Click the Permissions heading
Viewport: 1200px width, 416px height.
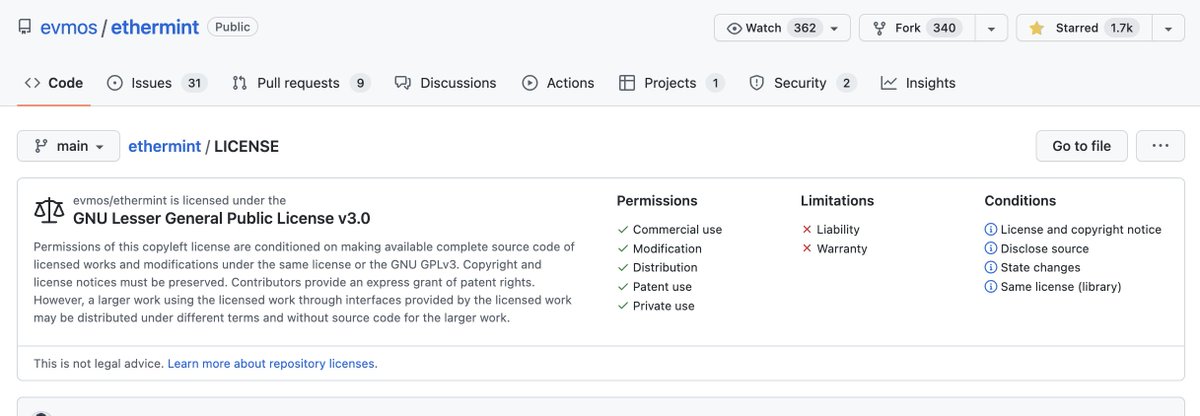[657, 201]
